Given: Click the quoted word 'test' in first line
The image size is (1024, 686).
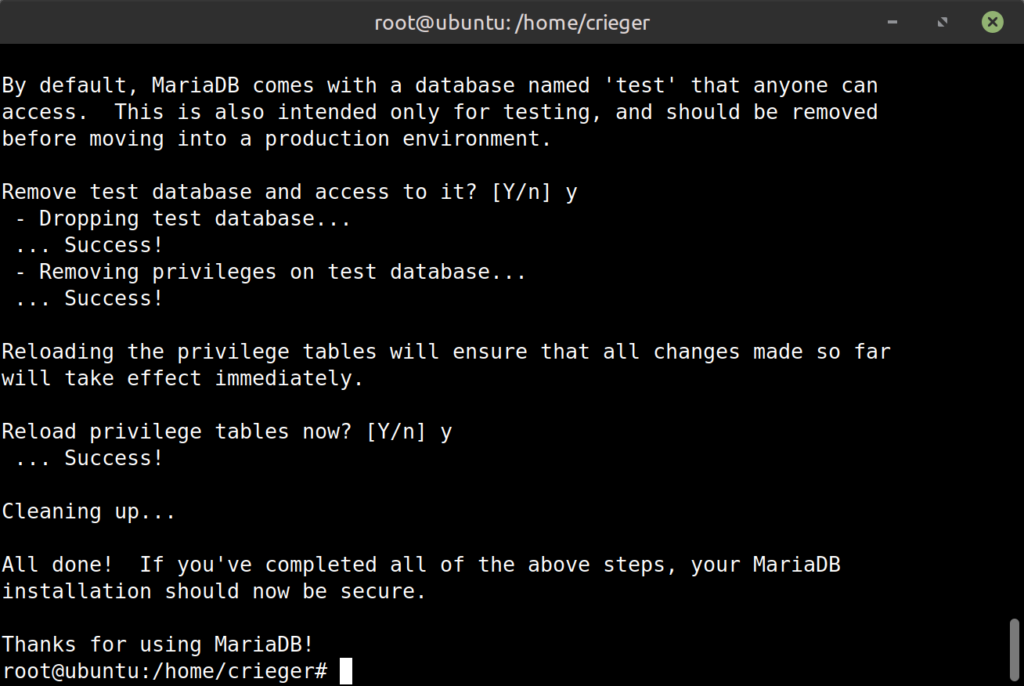Looking at the screenshot, I should [640, 85].
